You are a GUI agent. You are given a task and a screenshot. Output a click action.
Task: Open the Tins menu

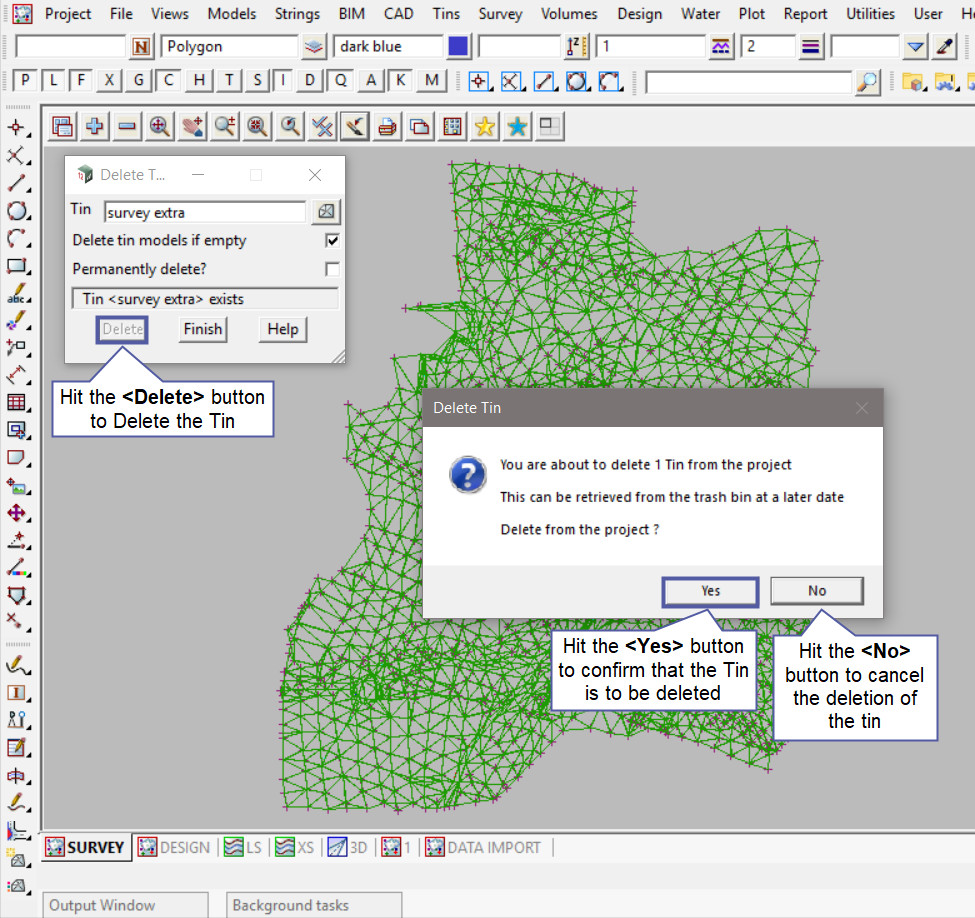coord(447,14)
